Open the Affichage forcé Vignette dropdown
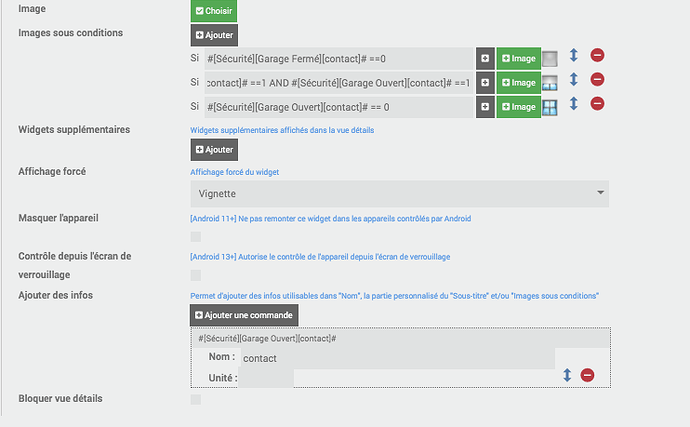The width and height of the screenshot is (690, 427). (x=399, y=193)
